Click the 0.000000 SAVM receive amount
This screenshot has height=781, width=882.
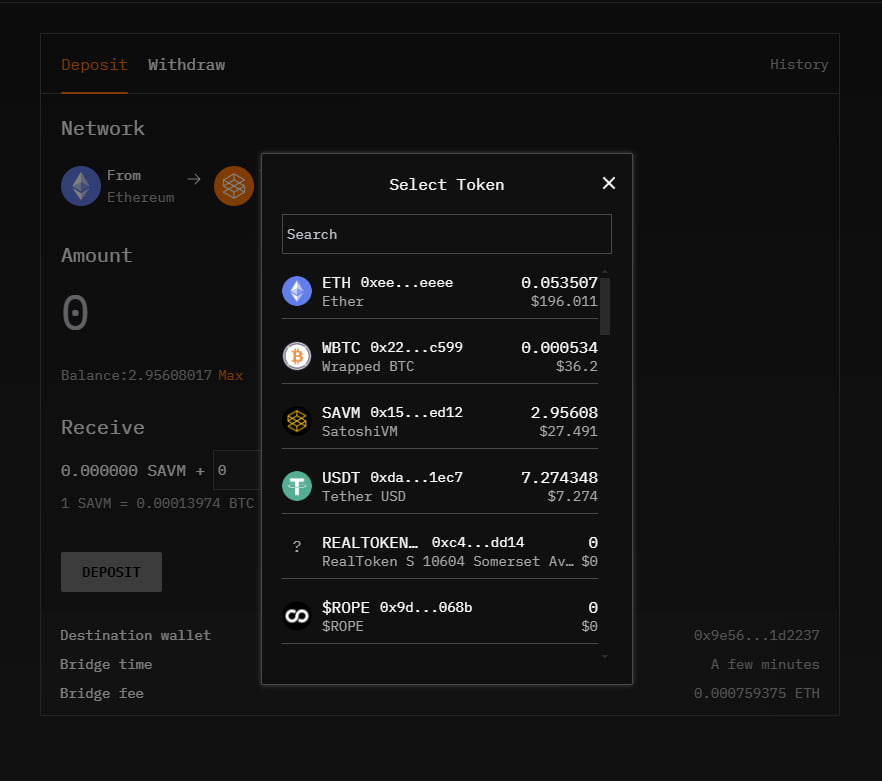(123, 470)
